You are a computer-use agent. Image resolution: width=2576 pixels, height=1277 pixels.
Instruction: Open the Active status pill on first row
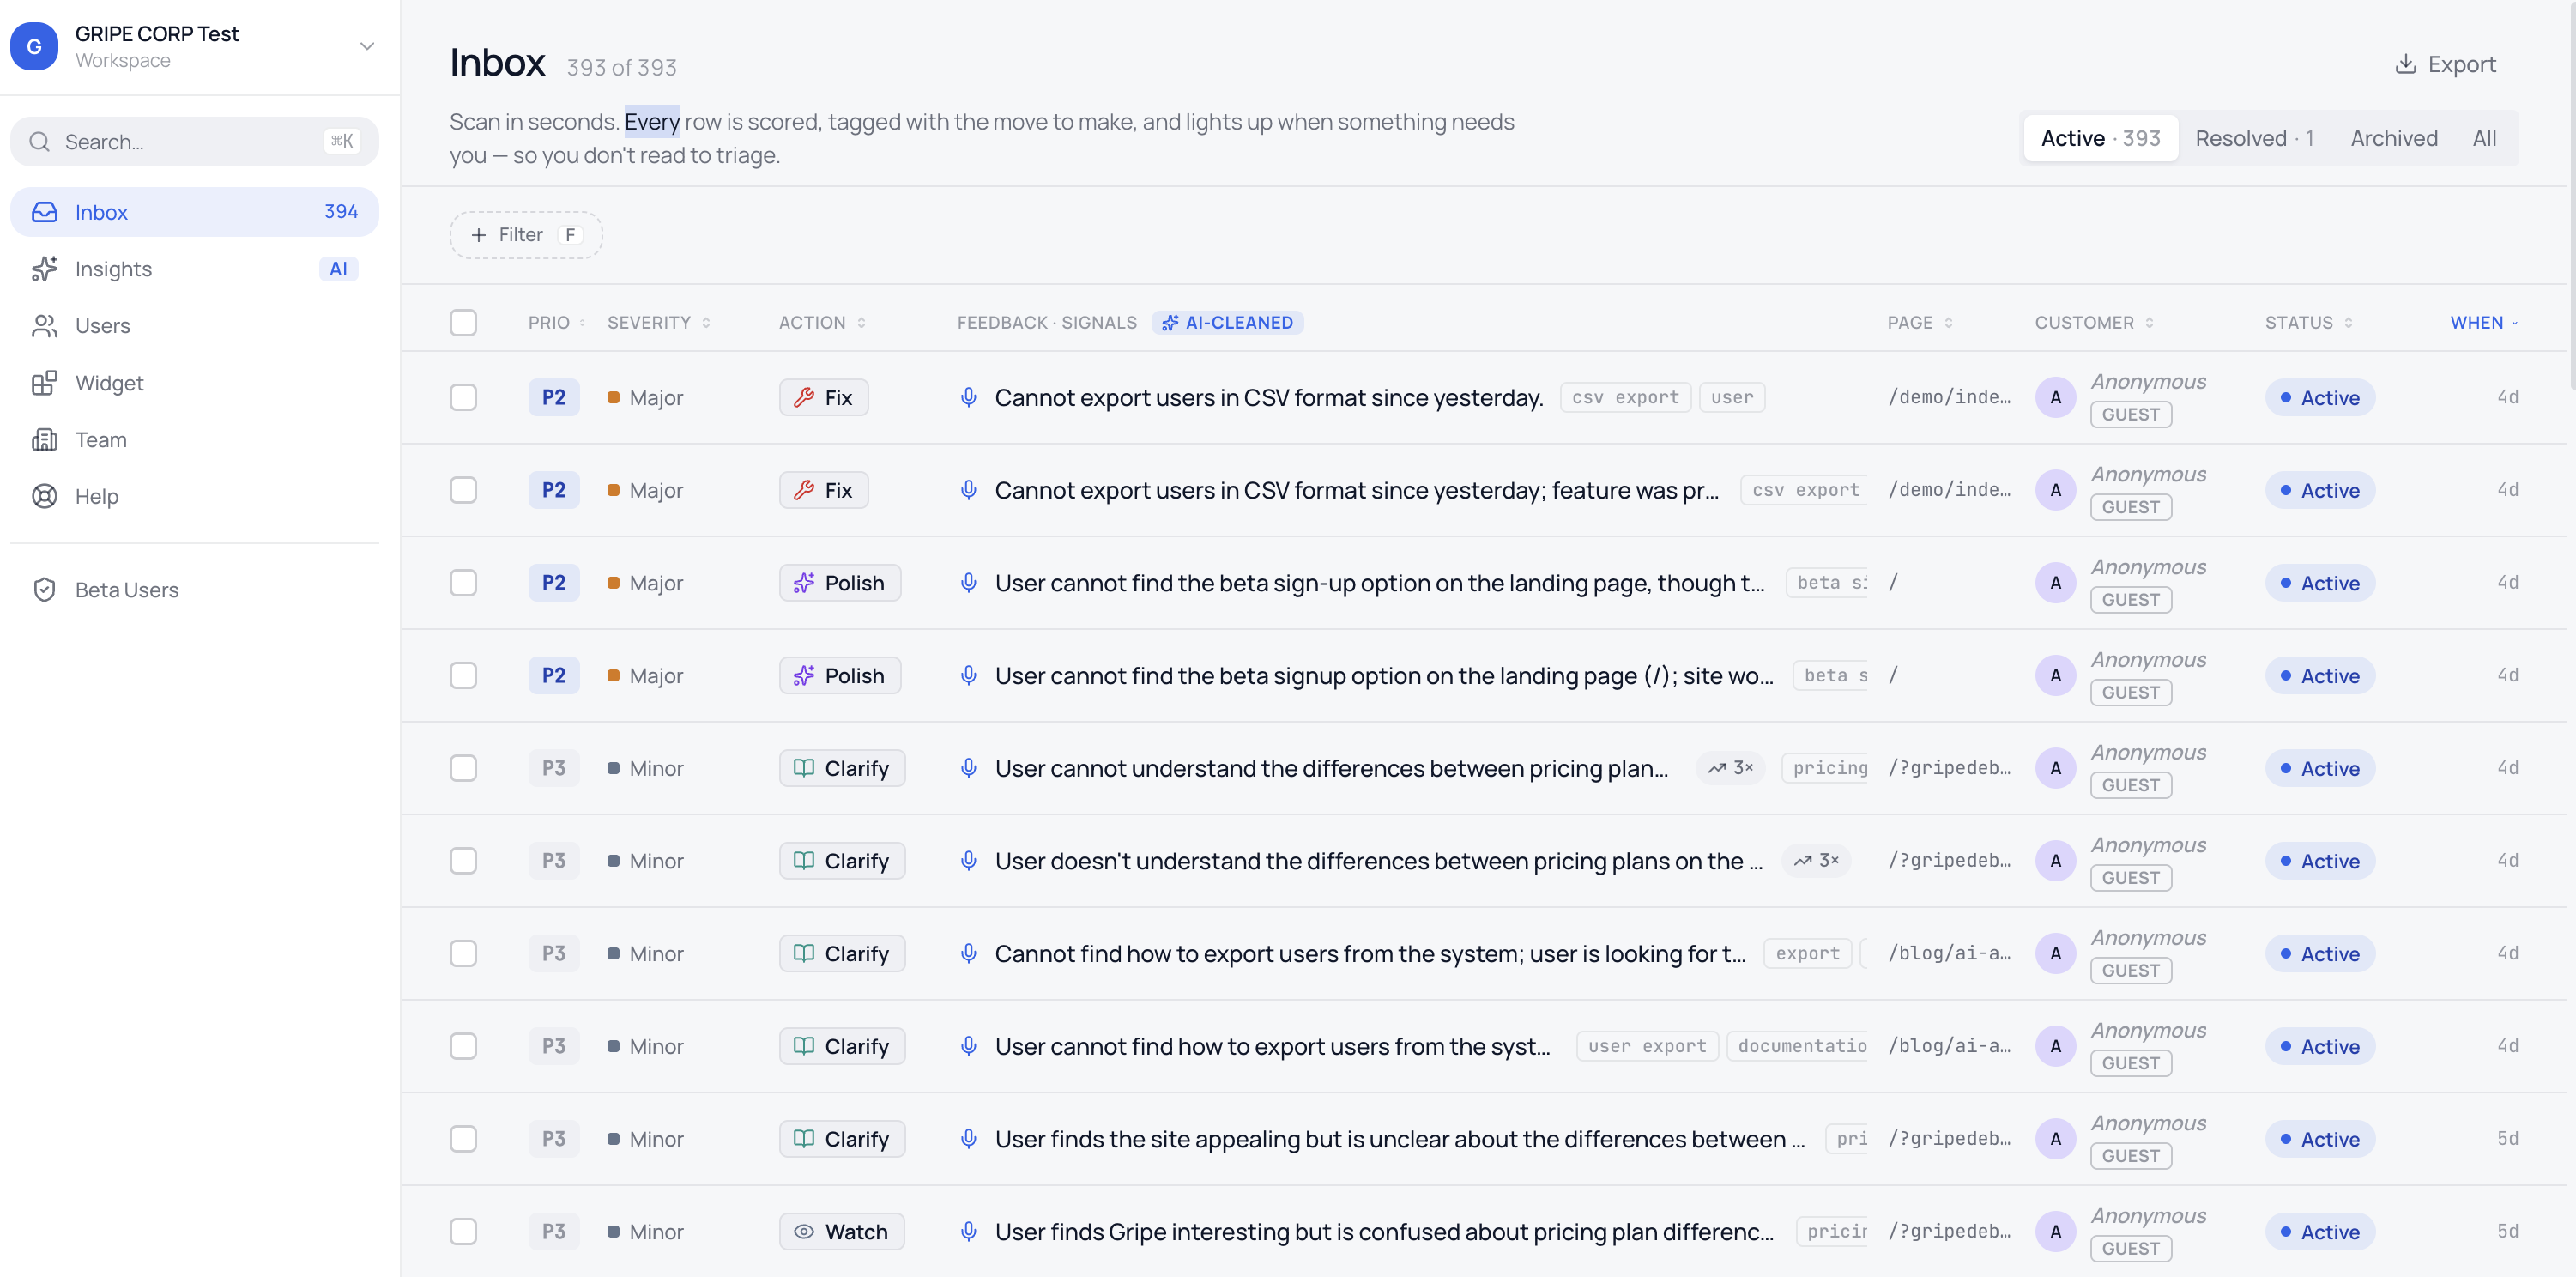point(2319,397)
